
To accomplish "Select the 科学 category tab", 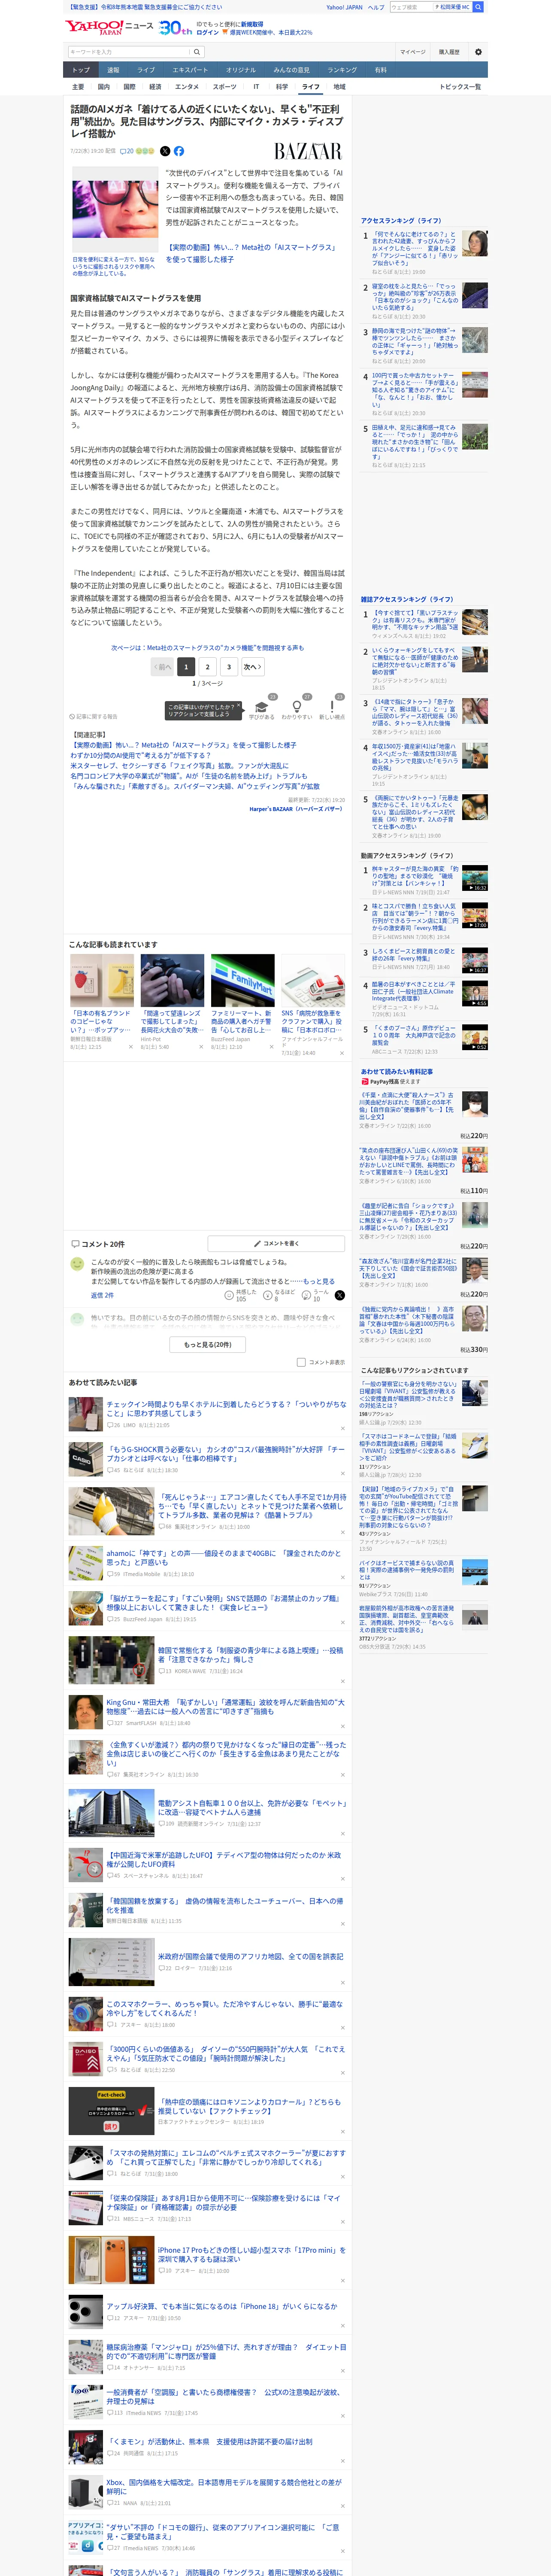I will (282, 87).
